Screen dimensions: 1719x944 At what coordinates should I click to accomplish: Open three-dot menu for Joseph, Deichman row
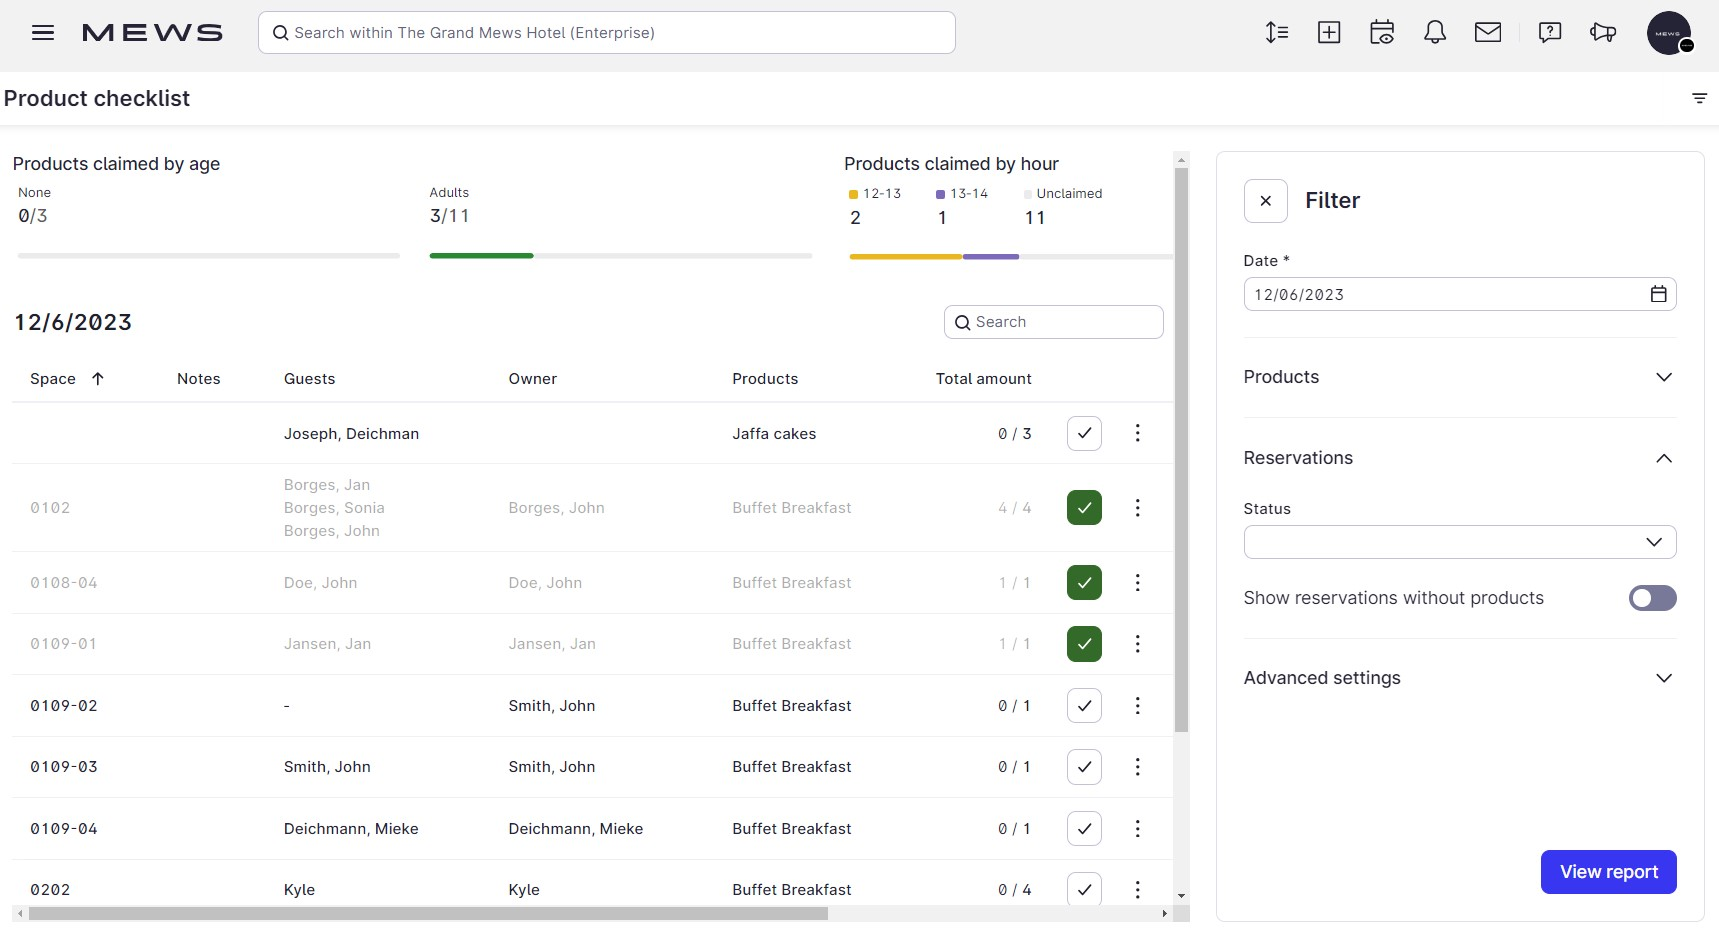1137,433
